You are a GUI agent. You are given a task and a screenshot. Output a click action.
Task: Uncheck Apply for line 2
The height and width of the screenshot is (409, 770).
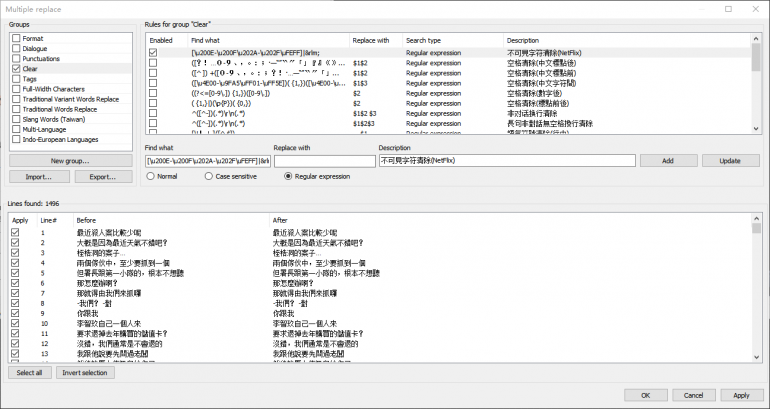(15, 243)
